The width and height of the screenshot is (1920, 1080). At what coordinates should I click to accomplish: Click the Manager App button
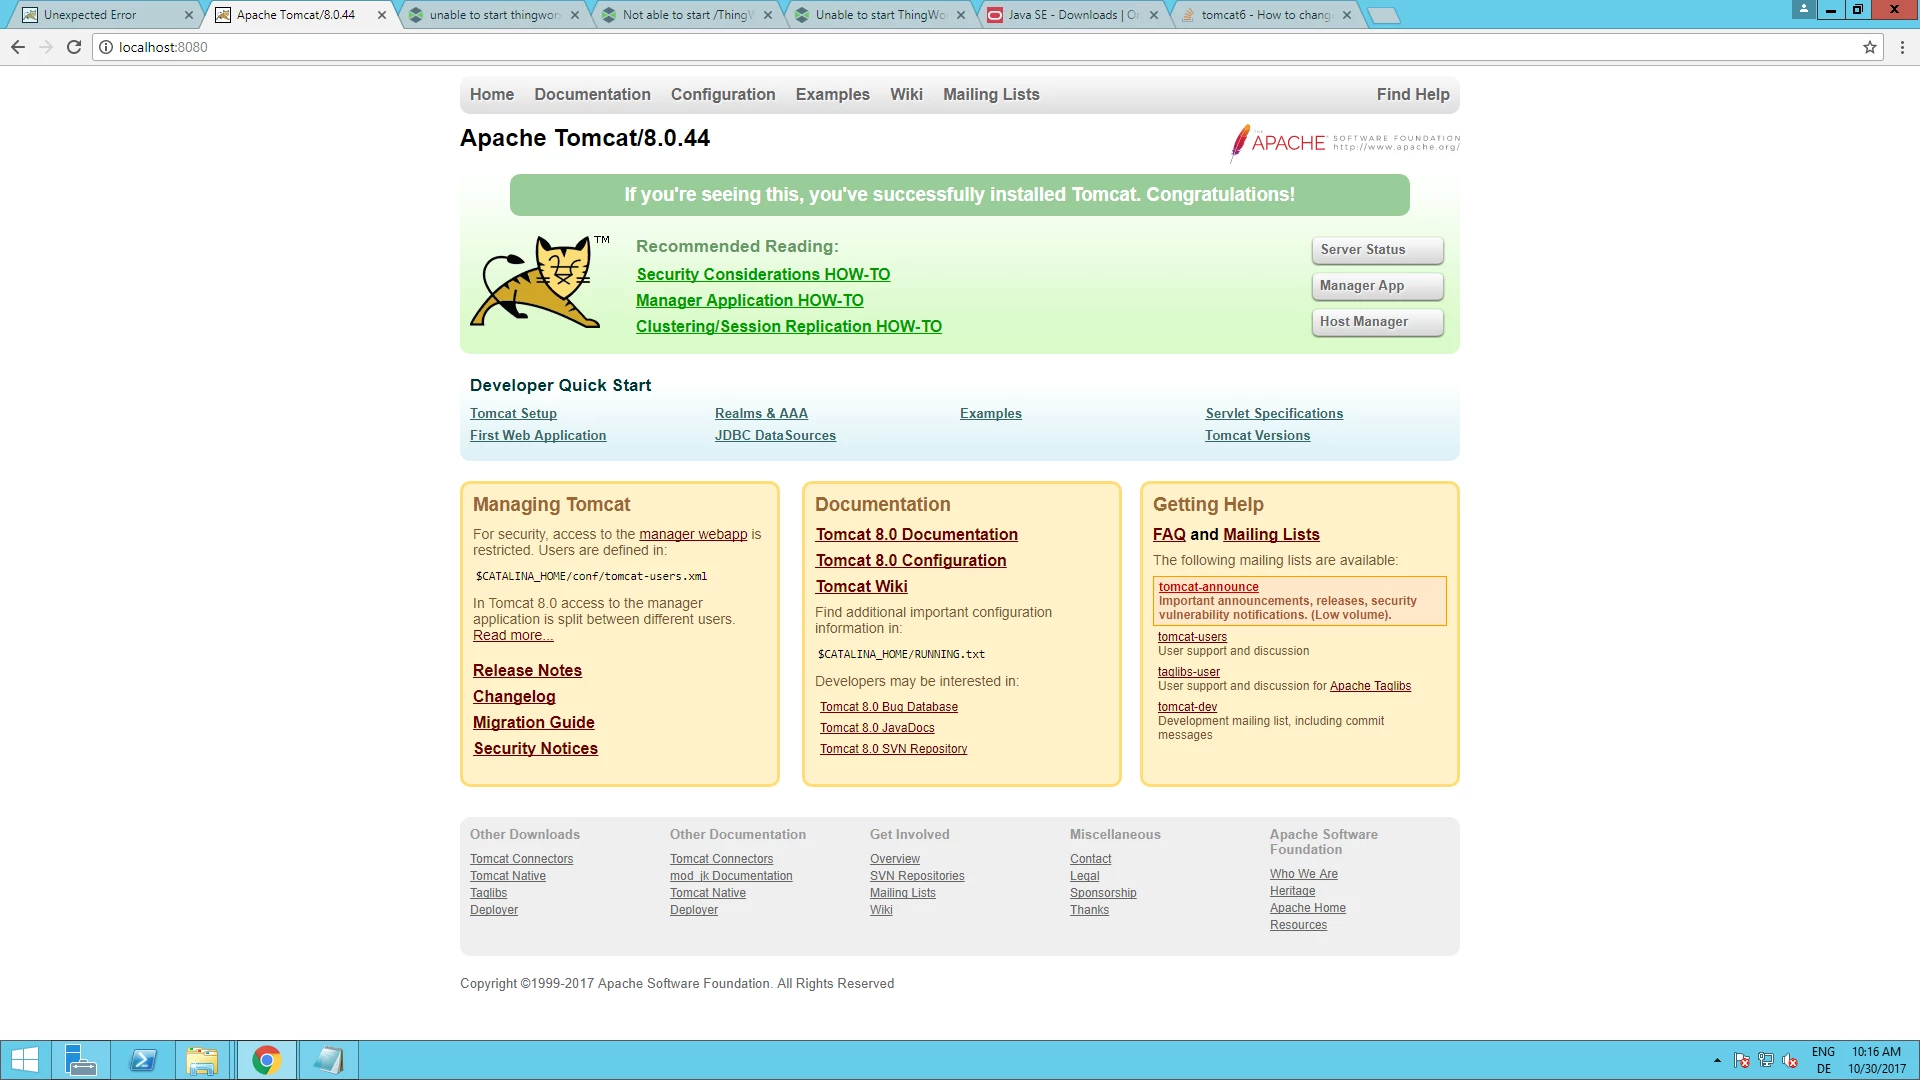tap(1377, 286)
